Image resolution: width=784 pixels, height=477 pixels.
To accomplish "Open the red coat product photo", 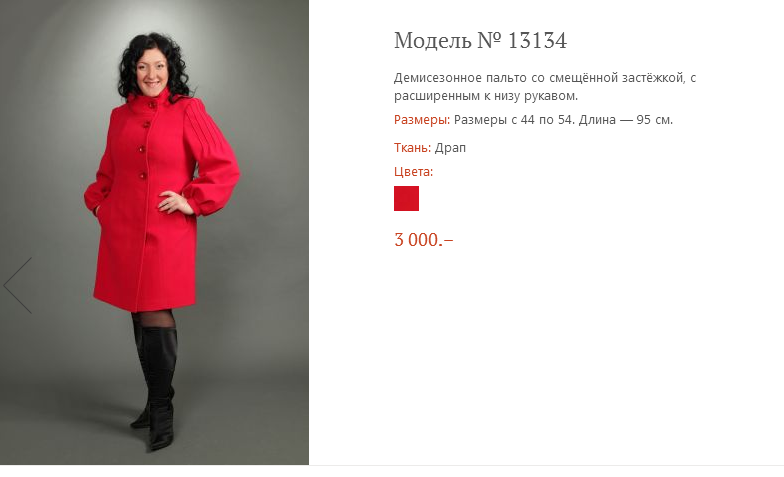I will pyautogui.click(x=154, y=232).
